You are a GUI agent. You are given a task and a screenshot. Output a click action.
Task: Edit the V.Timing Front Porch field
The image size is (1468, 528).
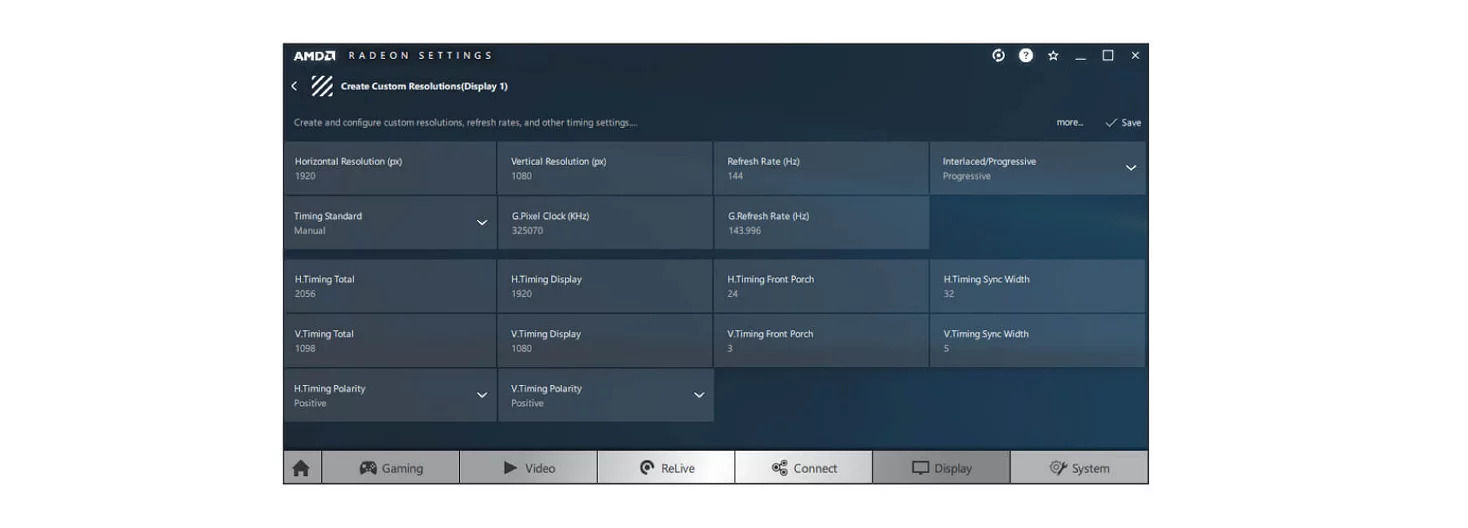pyautogui.click(x=822, y=341)
